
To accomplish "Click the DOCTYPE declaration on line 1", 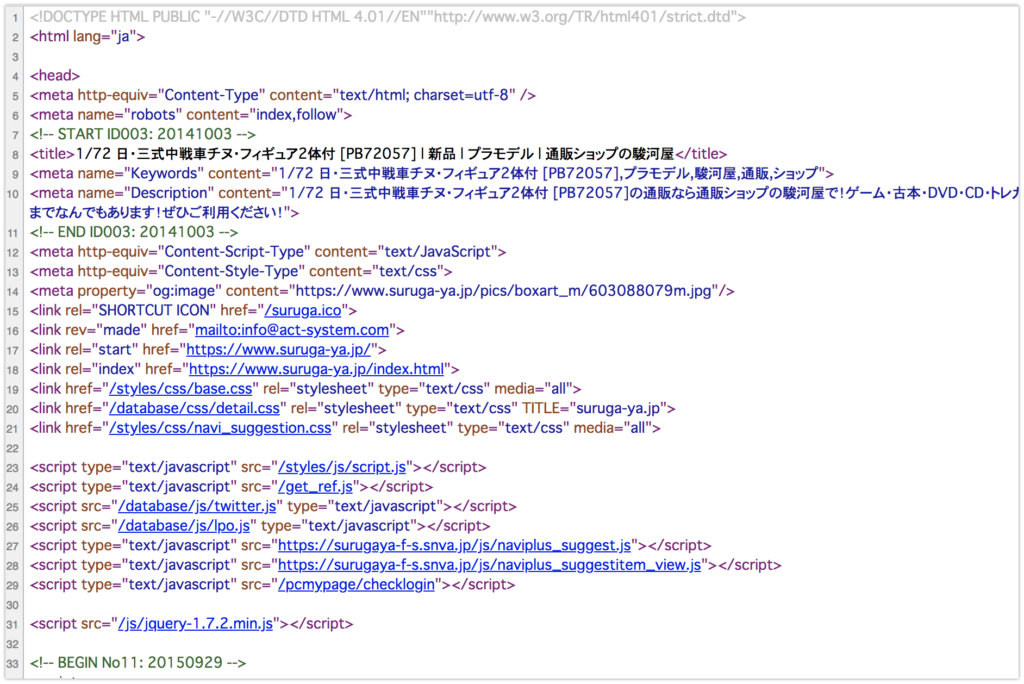I will click(x=388, y=17).
